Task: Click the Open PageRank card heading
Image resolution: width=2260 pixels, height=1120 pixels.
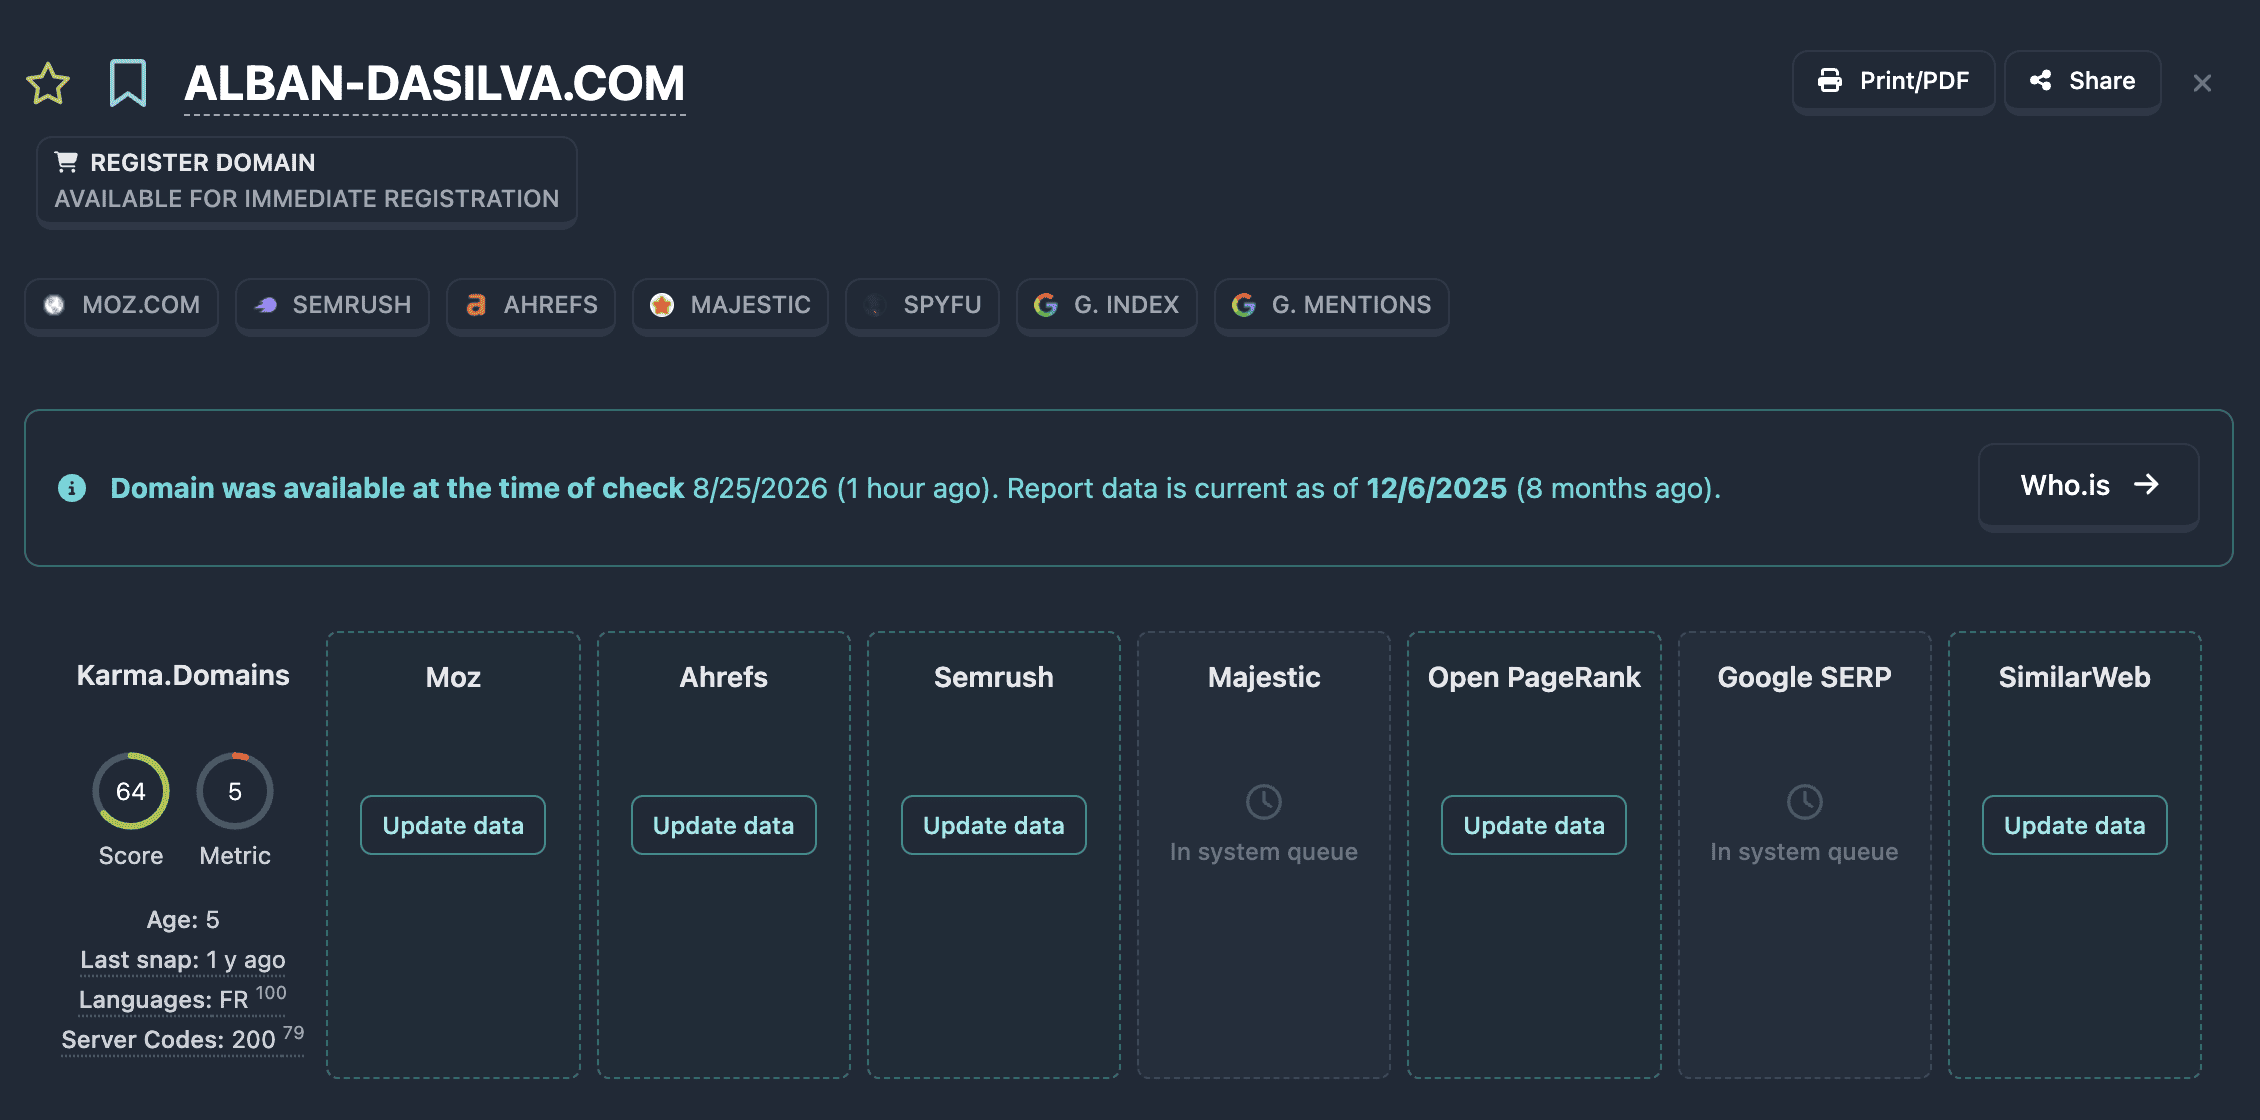Action: pyautogui.click(x=1534, y=678)
